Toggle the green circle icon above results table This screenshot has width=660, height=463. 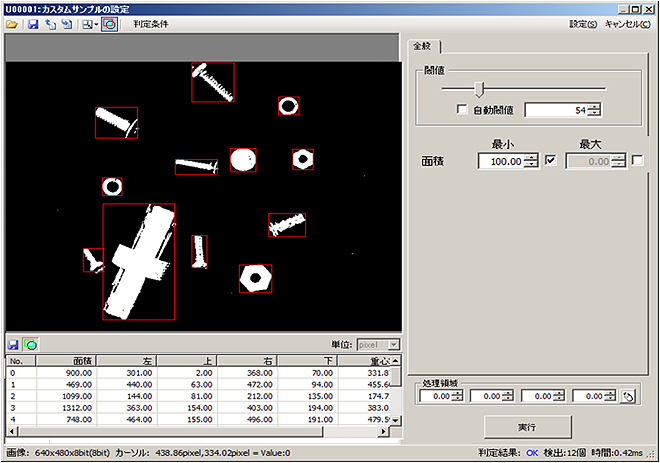tap(31, 344)
